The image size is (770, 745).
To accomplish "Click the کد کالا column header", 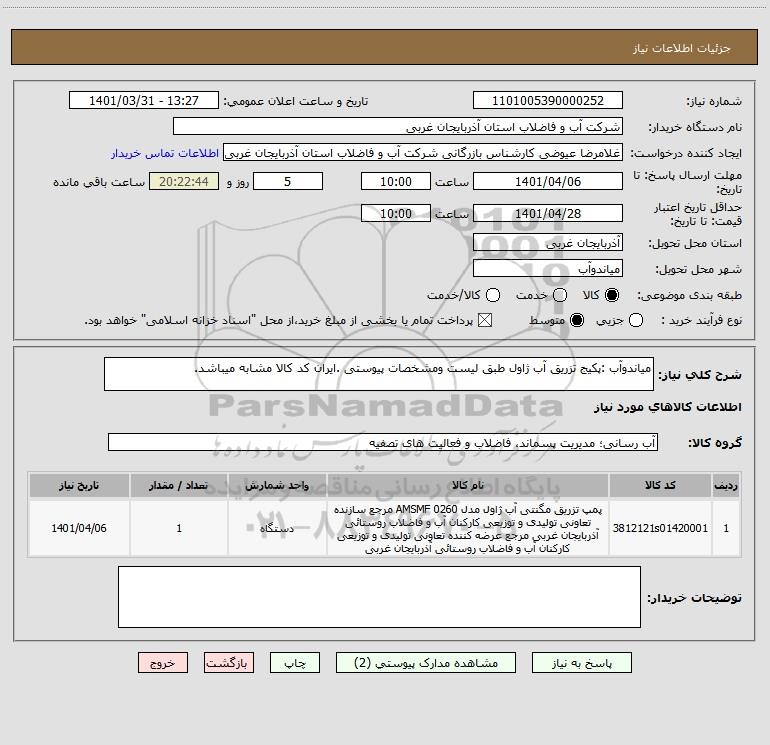I will point(660,485).
